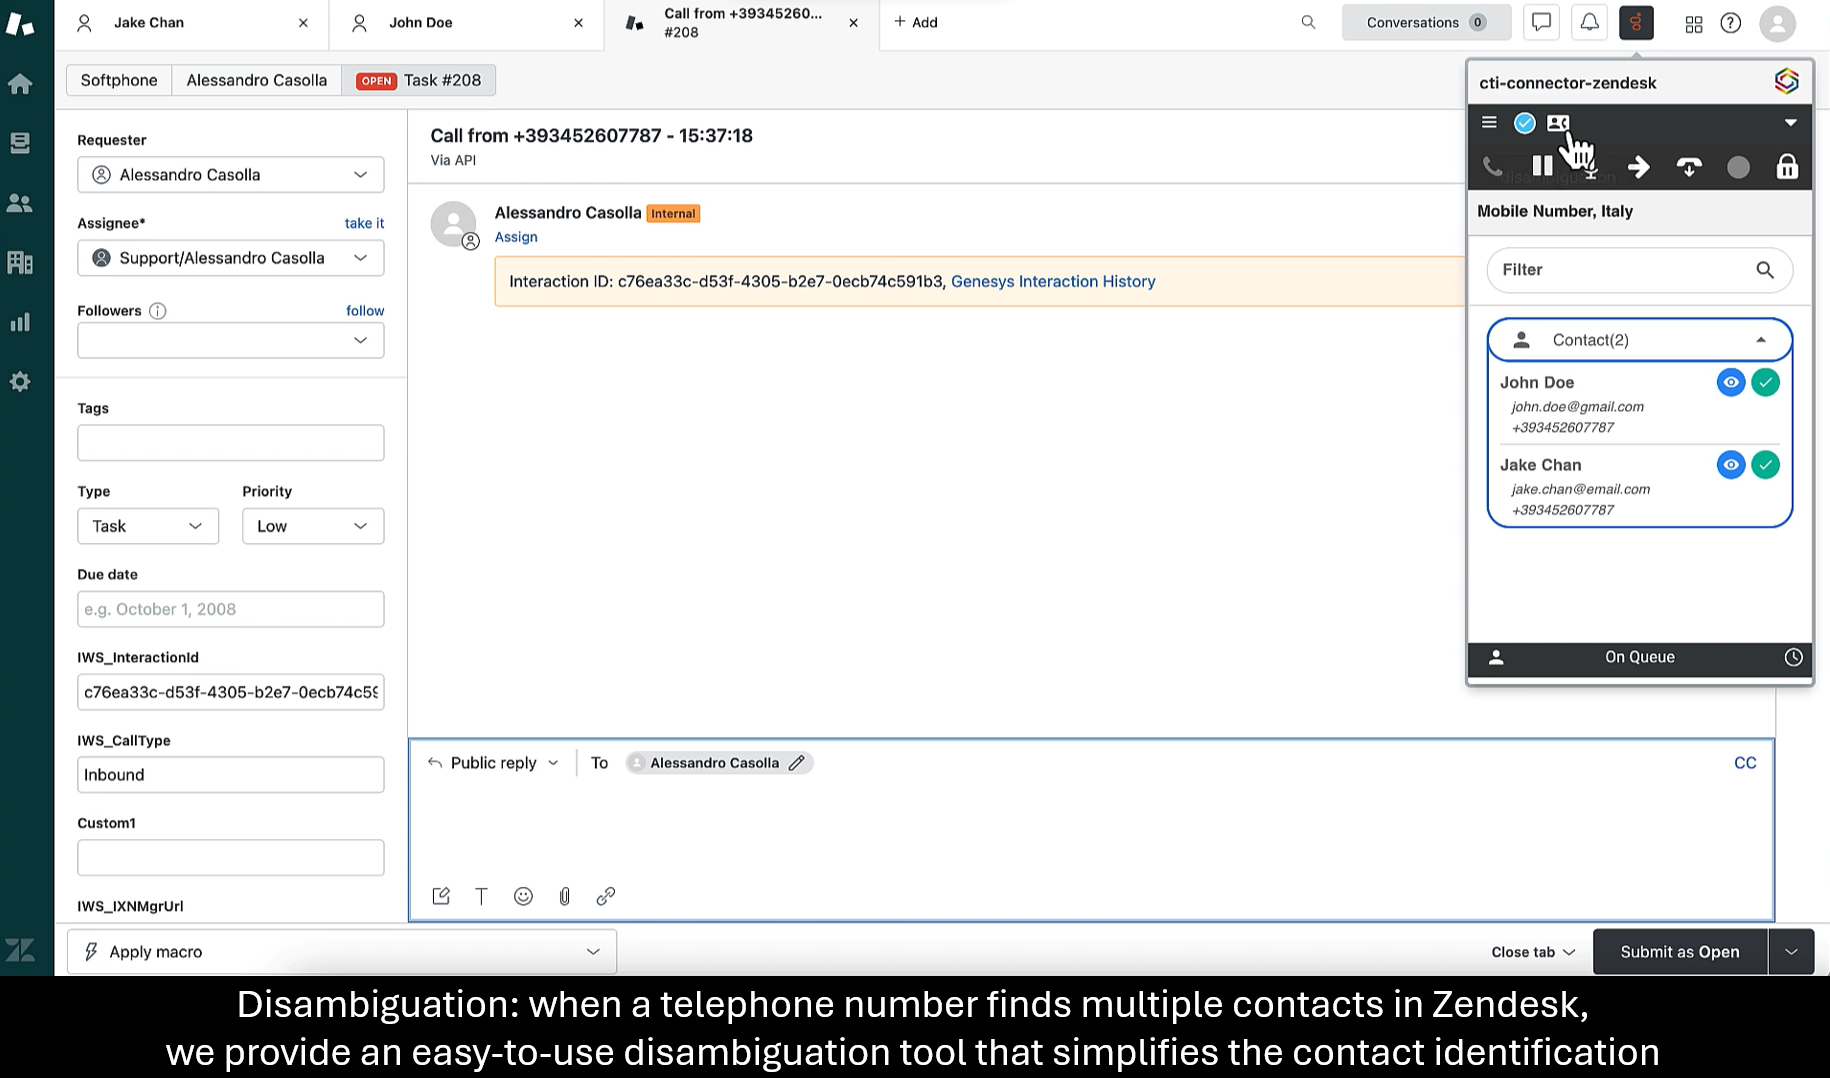Switch to the John Doe tab
The image size is (1830, 1078).
point(421,23)
